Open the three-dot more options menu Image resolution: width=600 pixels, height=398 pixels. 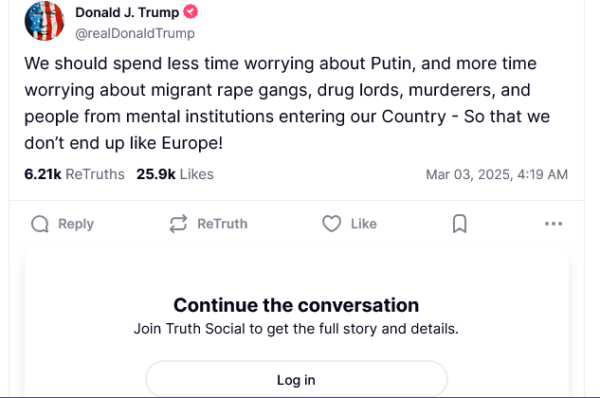pos(553,224)
